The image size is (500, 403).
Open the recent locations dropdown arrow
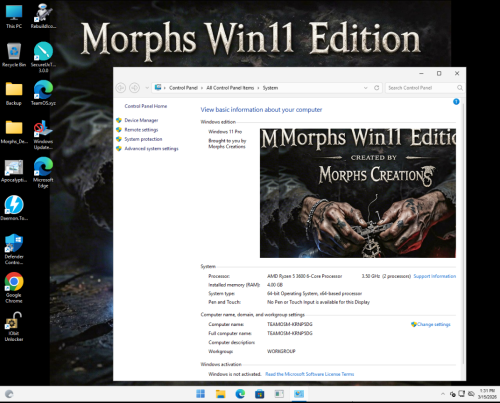point(147,88)
